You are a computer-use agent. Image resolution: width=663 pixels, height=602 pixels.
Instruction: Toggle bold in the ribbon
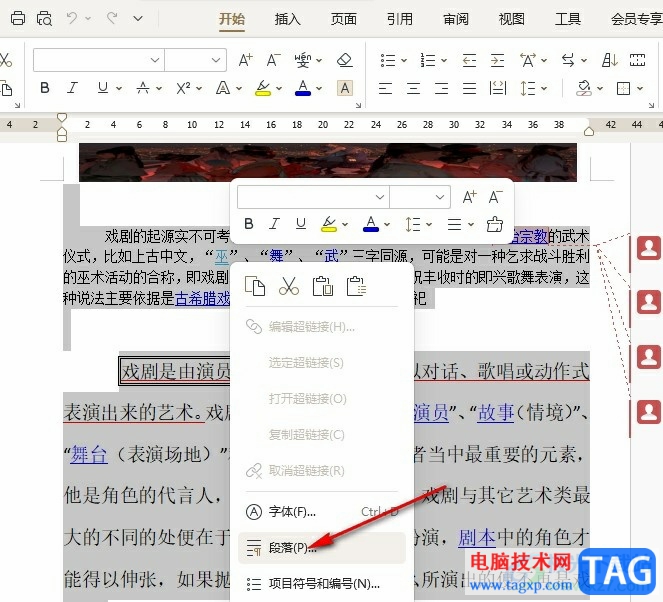coord(45,88)
